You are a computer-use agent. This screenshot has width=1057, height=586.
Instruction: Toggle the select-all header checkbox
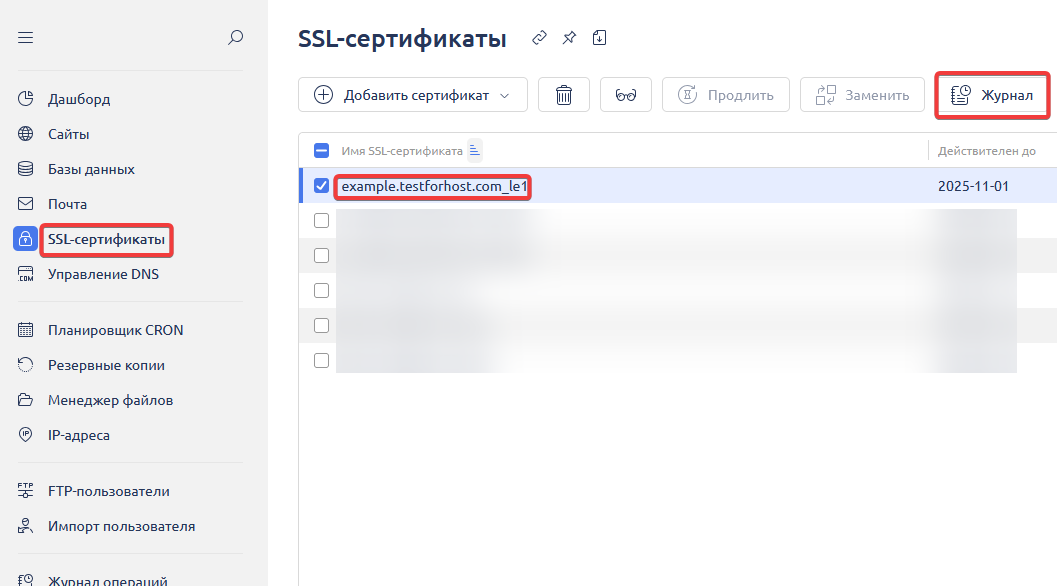pos(322,151)
